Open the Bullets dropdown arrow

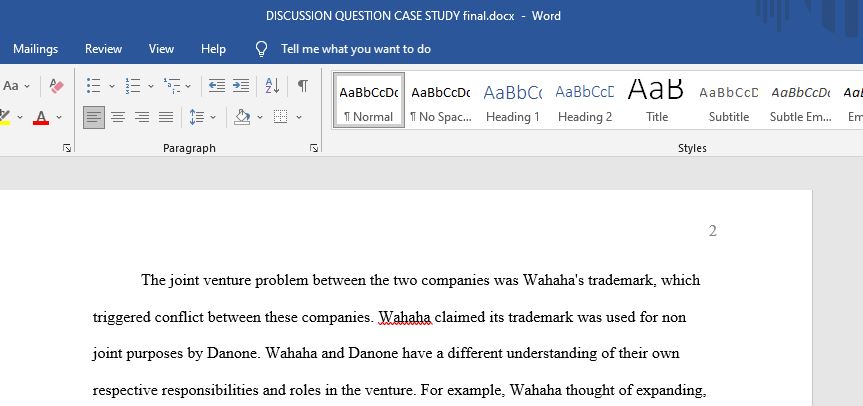click(x=112, y=86)
